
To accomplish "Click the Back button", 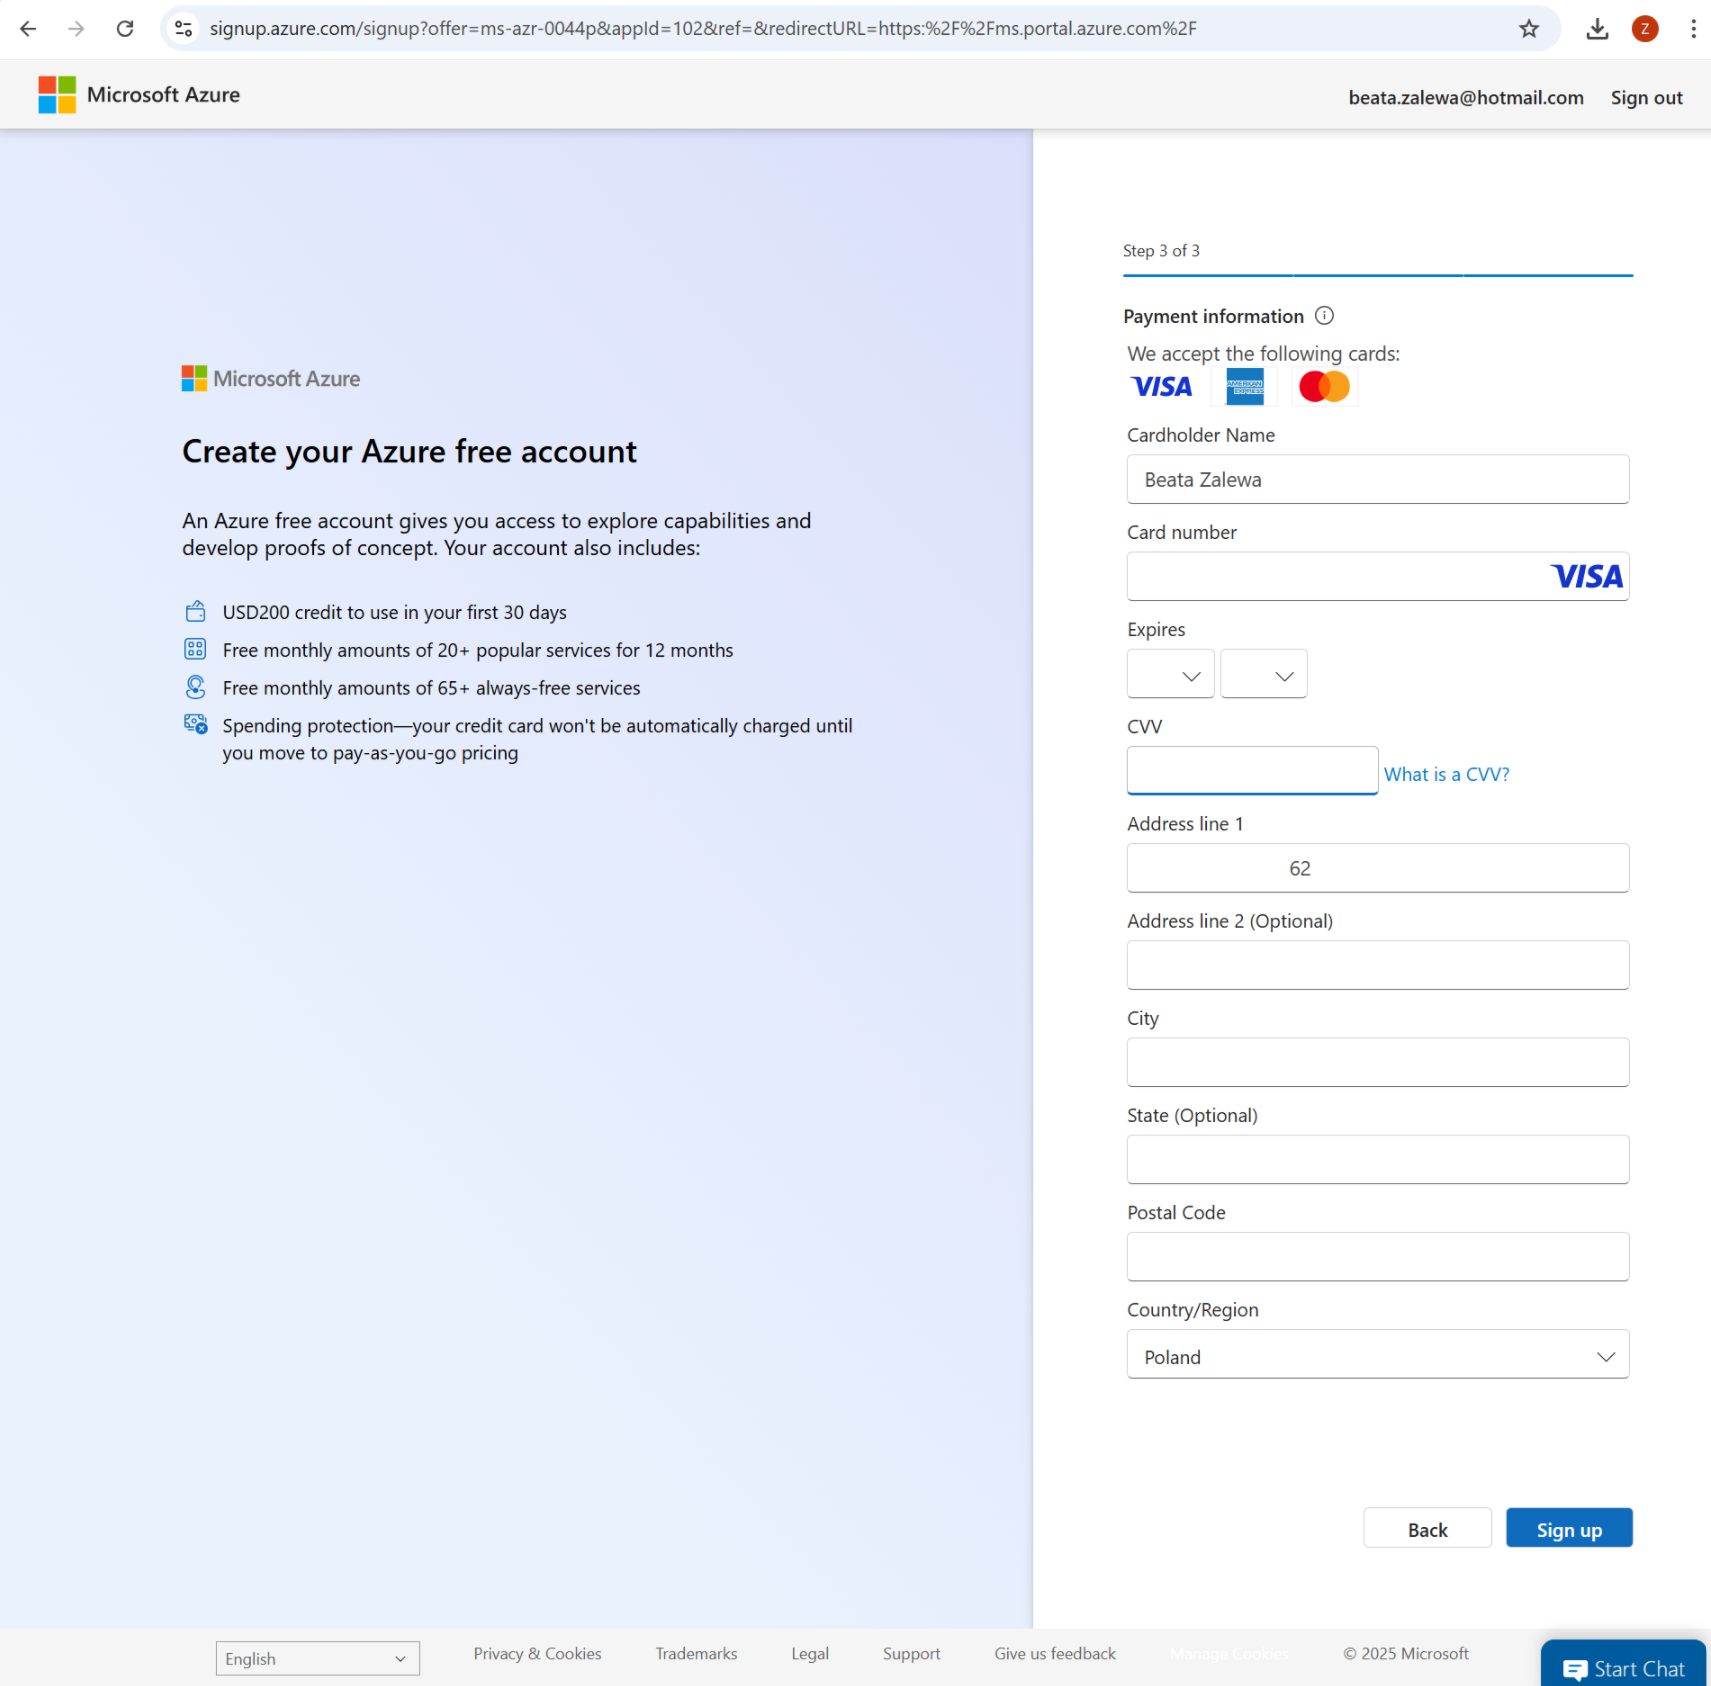I will 1427,1528.
